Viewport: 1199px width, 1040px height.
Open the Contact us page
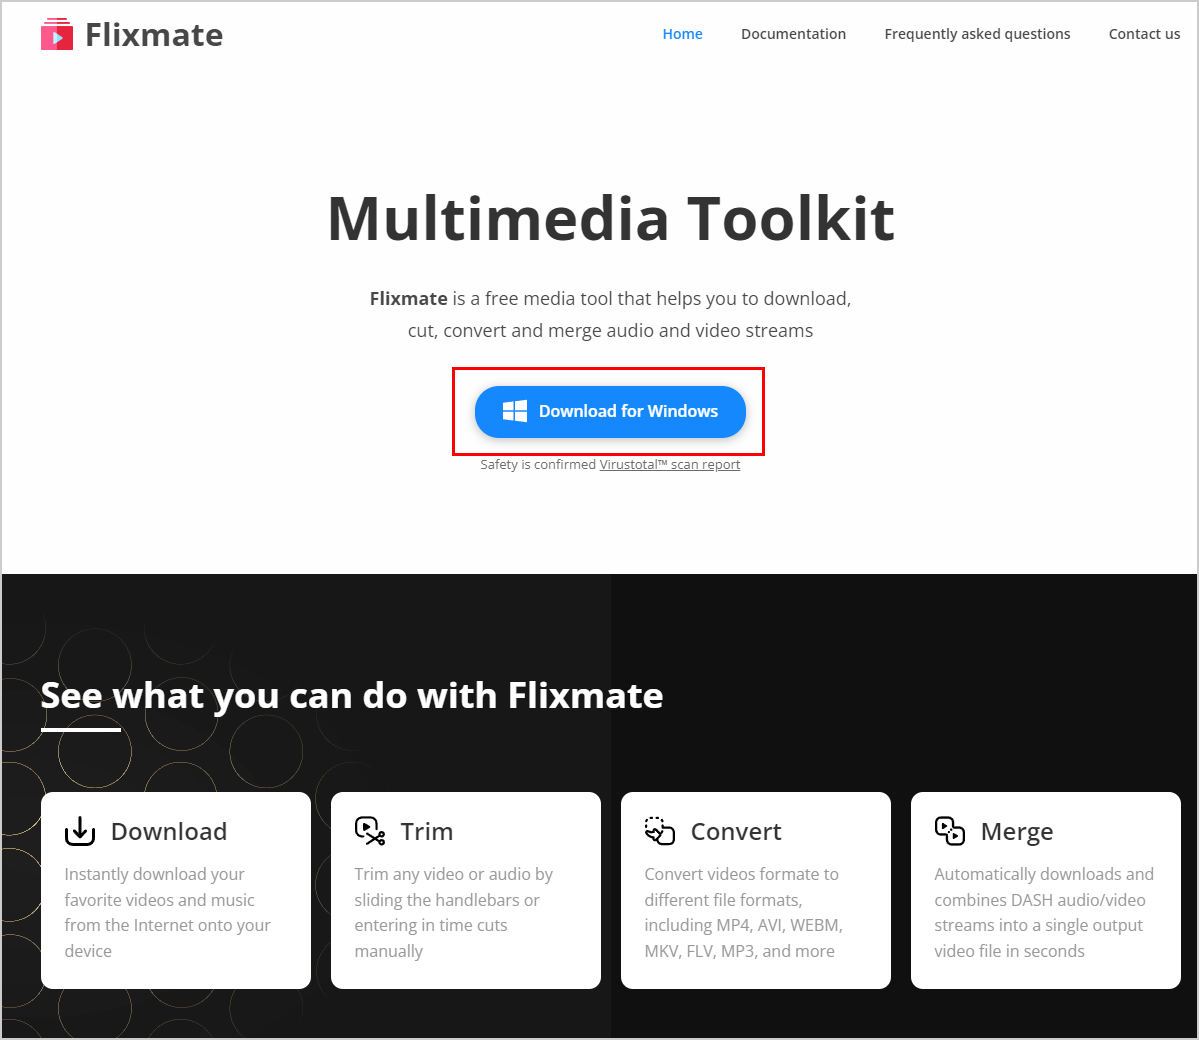[1144, 34]
